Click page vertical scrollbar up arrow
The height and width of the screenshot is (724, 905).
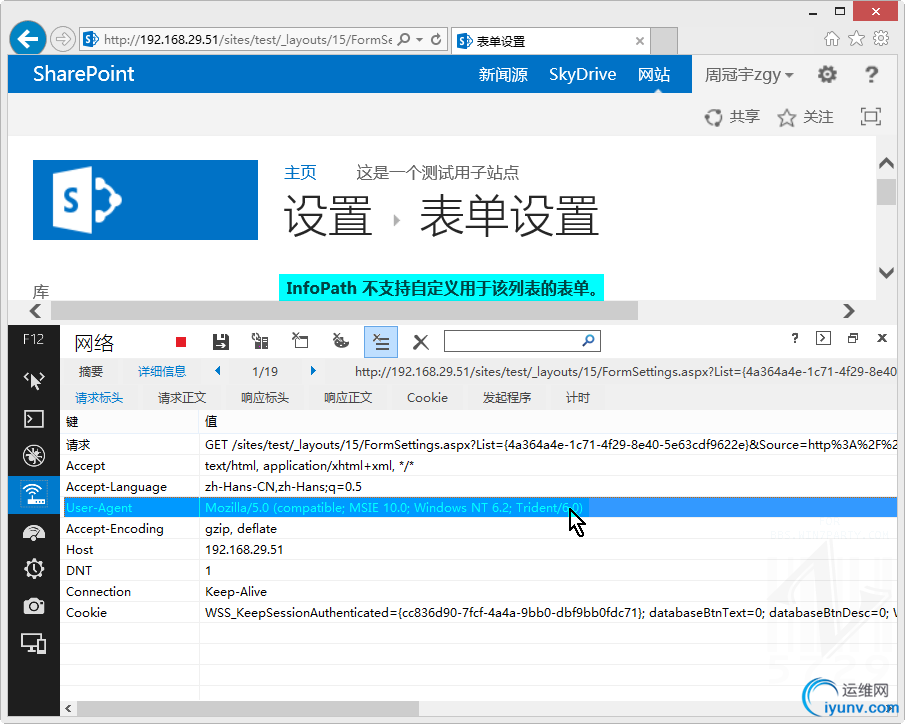(886, 163)
